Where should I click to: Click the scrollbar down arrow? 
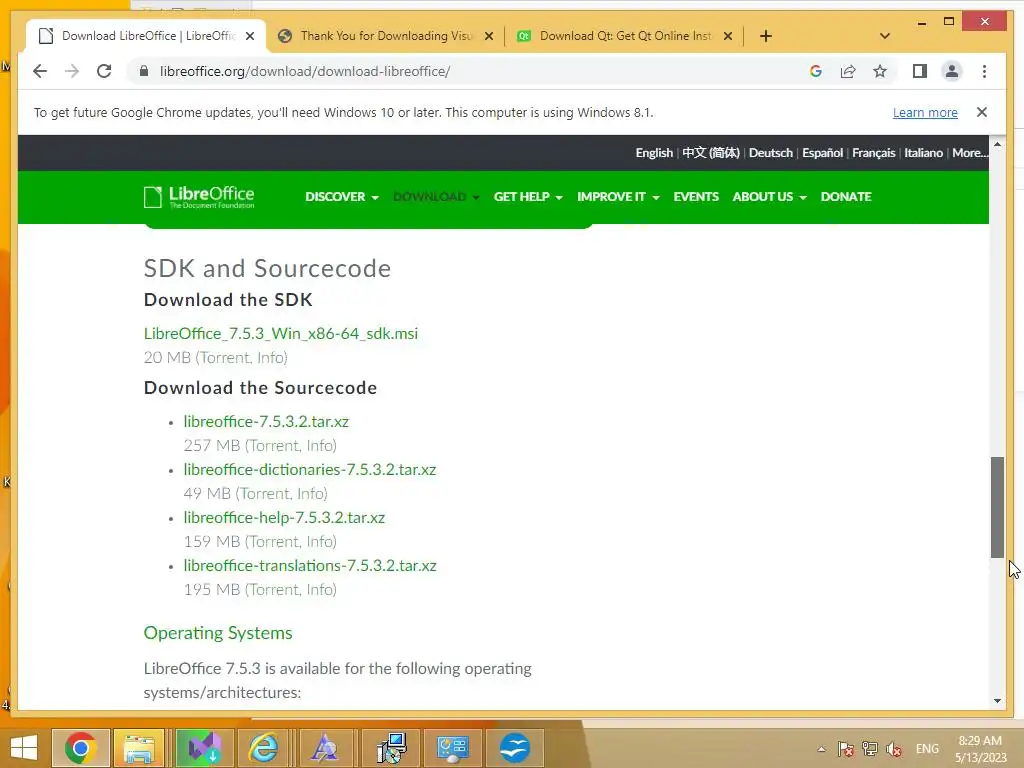click(997, 701)
